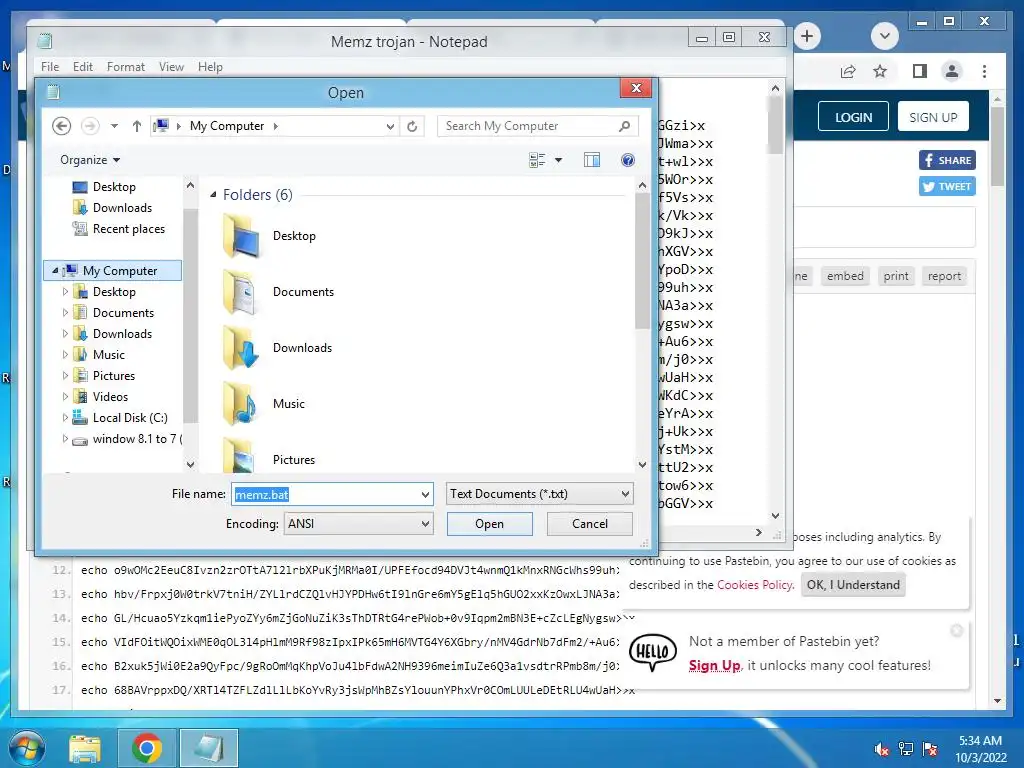Open File Explorer from taskbar

tap(85, 748)
